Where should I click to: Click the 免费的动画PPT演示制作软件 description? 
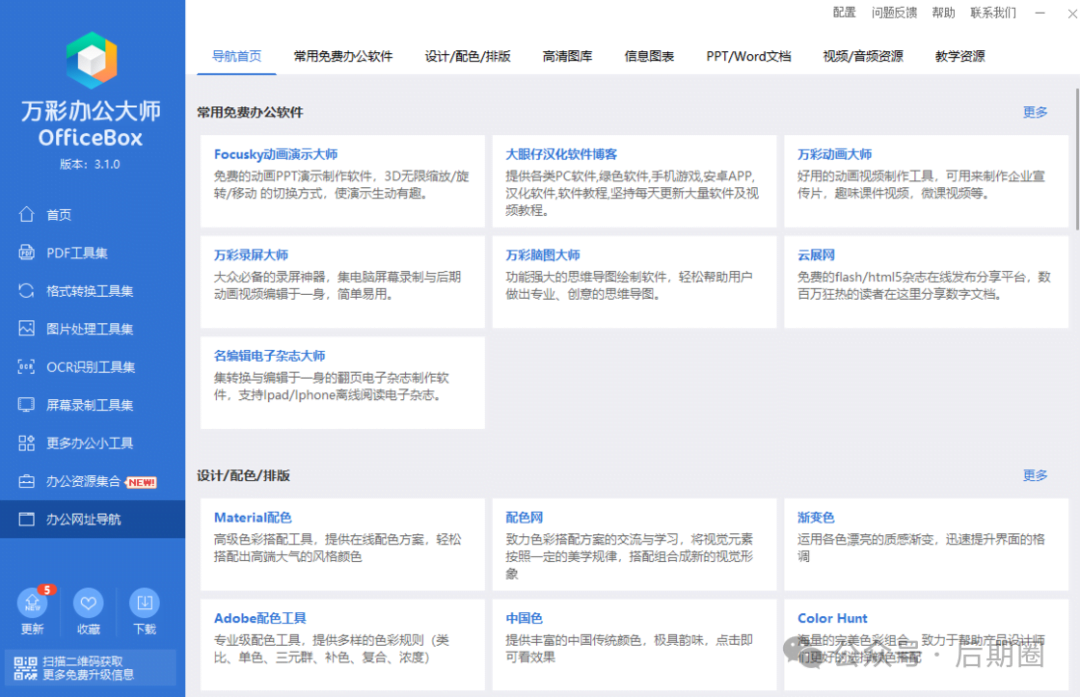coord(341,185)
